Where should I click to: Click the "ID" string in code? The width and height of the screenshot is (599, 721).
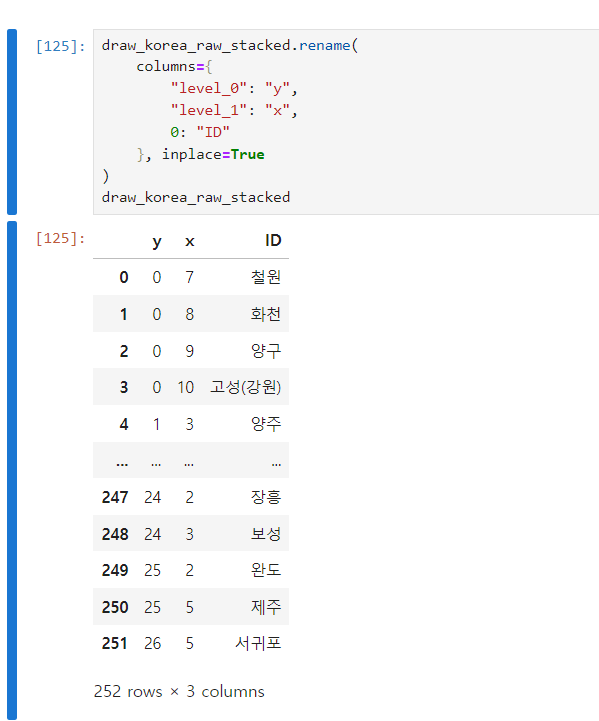pos(213,132)
